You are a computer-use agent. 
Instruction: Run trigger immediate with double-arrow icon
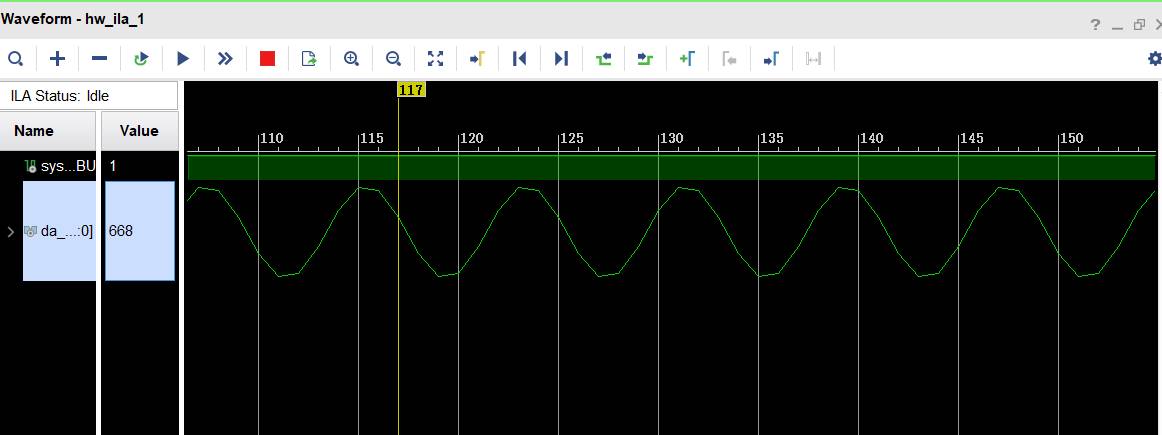coord(225,59)
